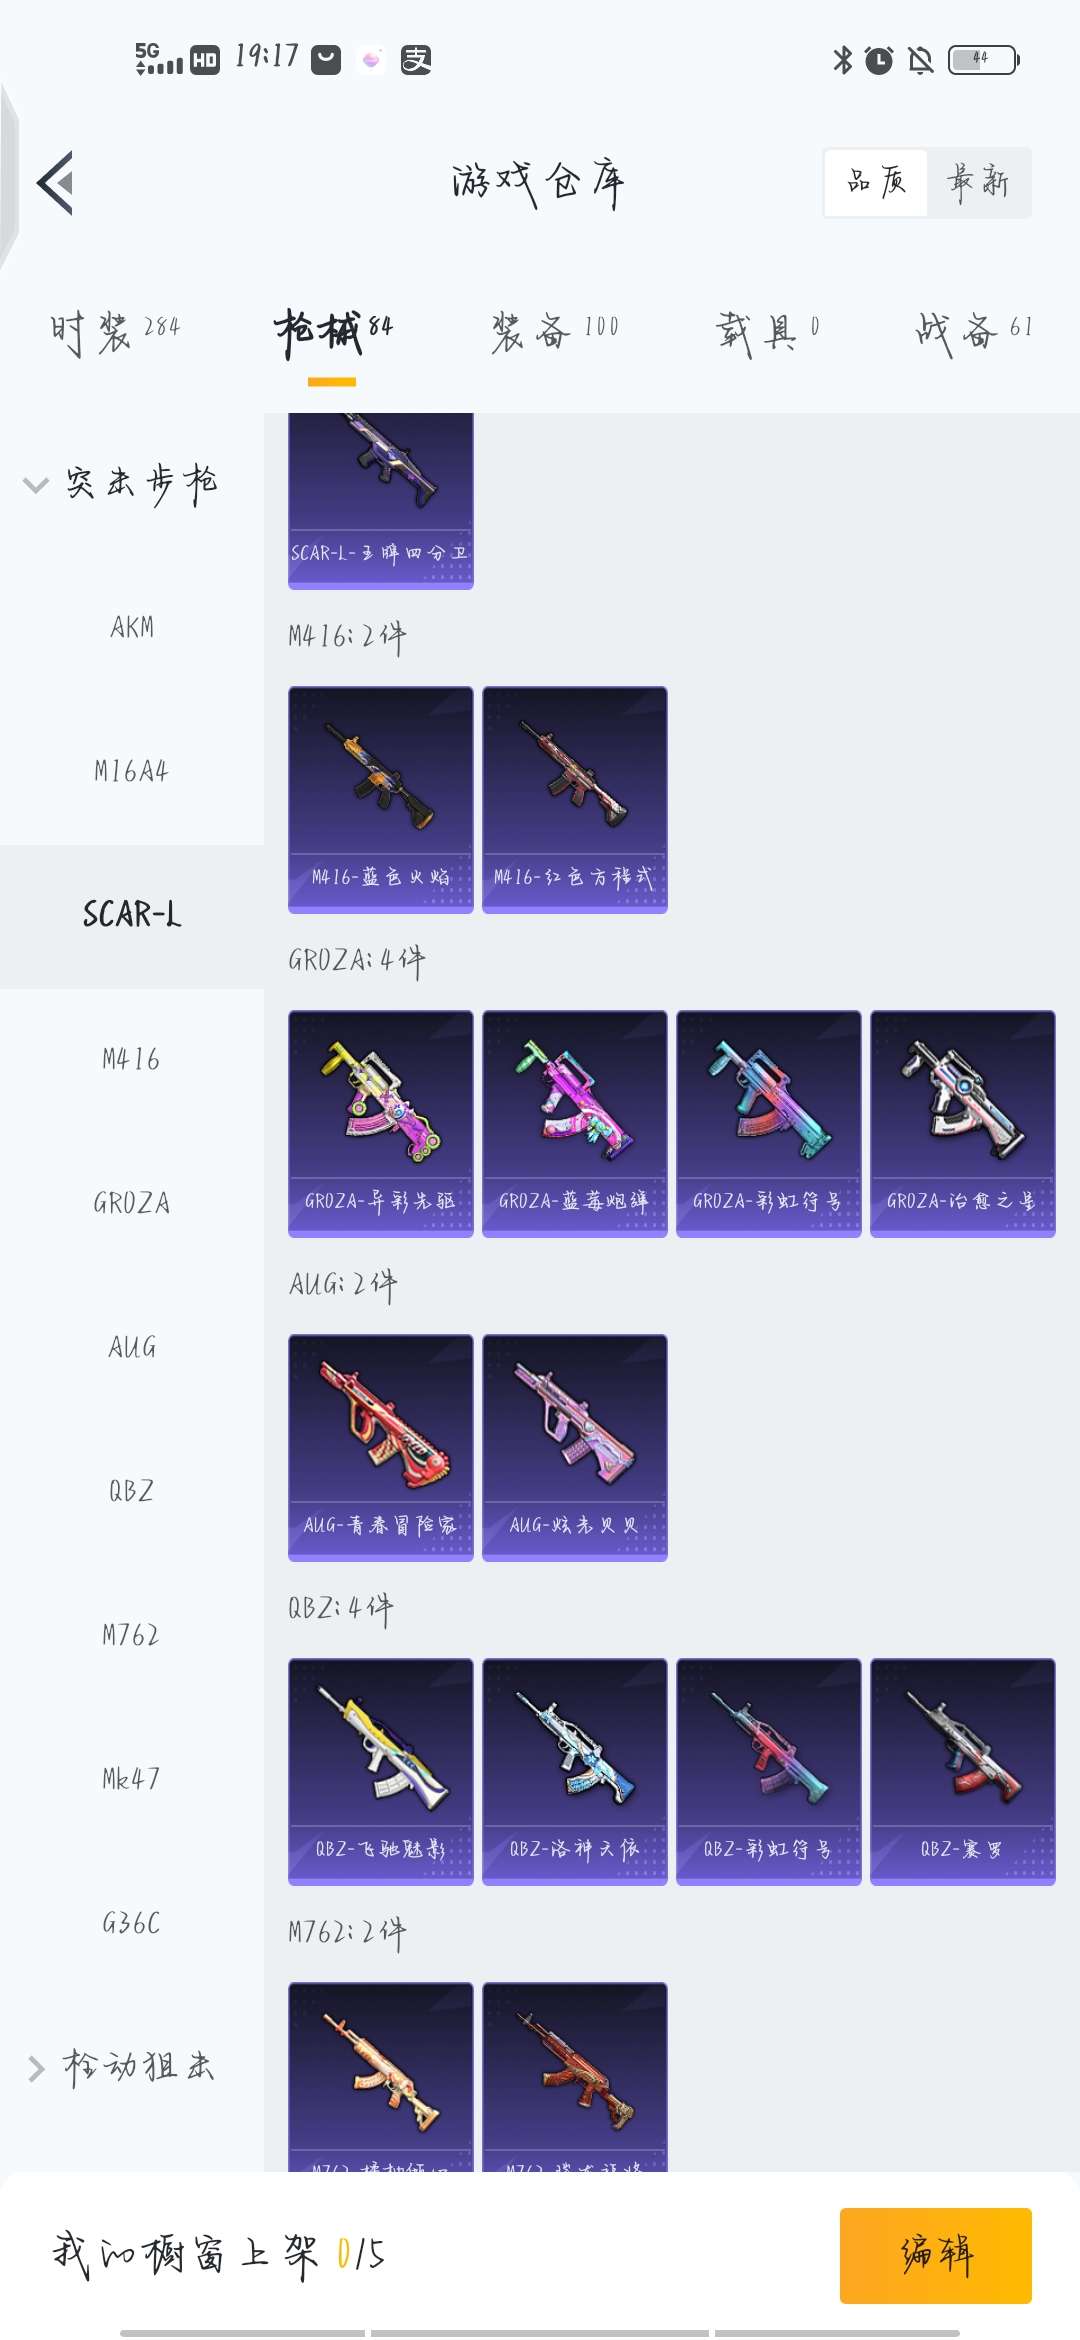Open the 载具 tab
1080x2340 pixels.
(x=768, y=332)
